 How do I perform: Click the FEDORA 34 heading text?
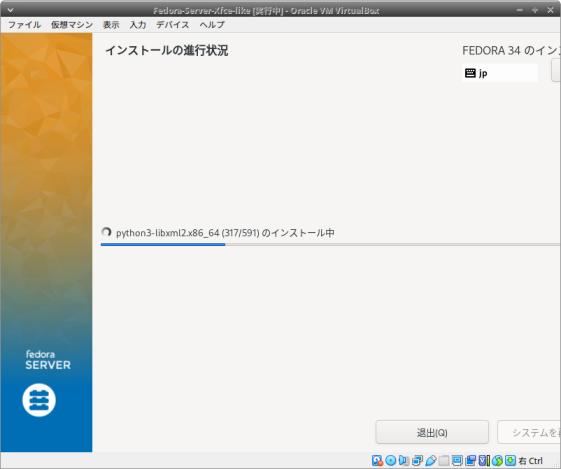tap(511, 50)
